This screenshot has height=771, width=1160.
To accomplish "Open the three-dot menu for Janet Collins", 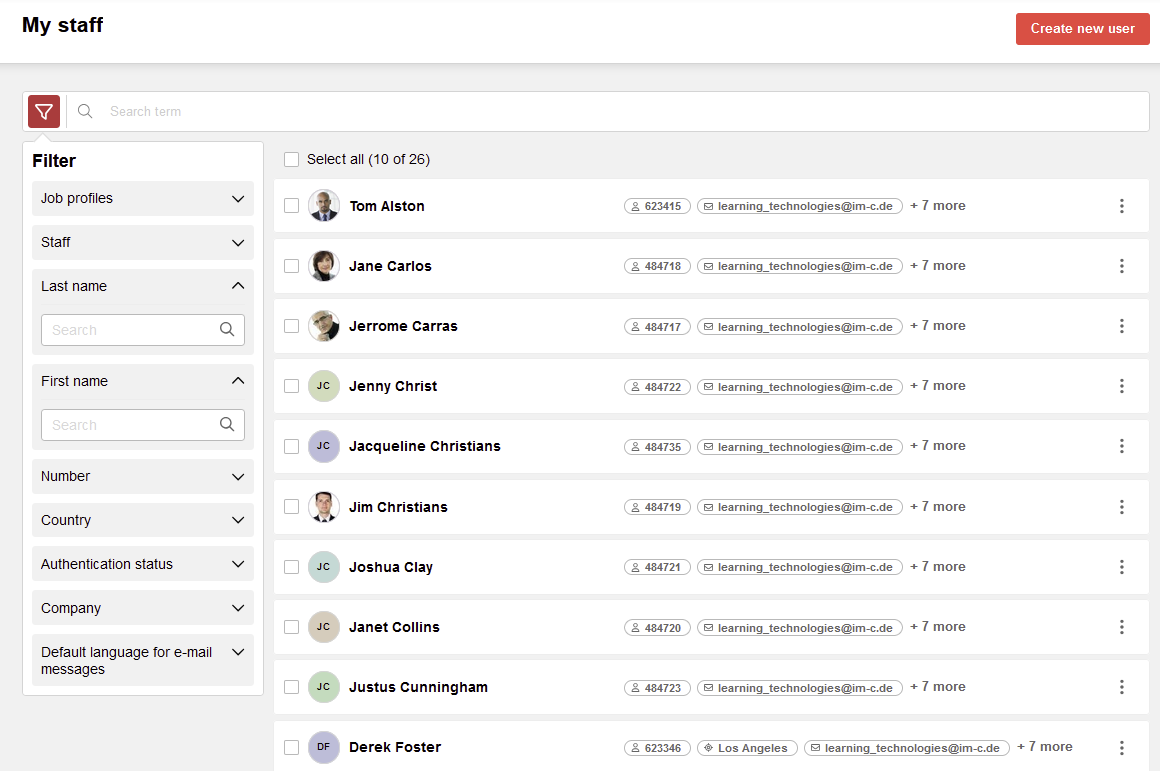I will [1121, 627].
